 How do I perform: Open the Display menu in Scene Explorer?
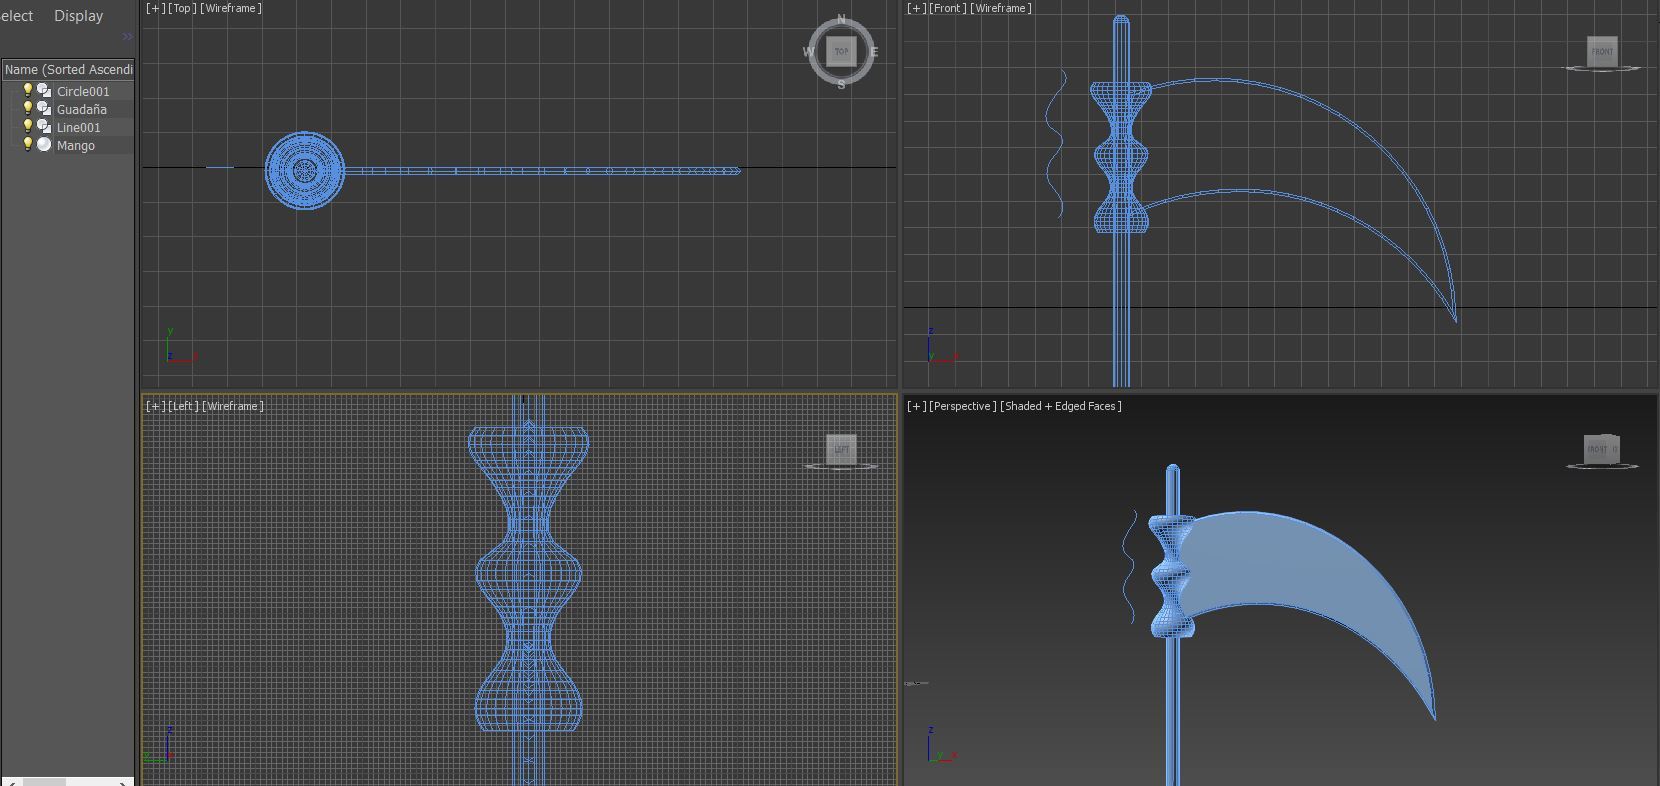(78, 16)
